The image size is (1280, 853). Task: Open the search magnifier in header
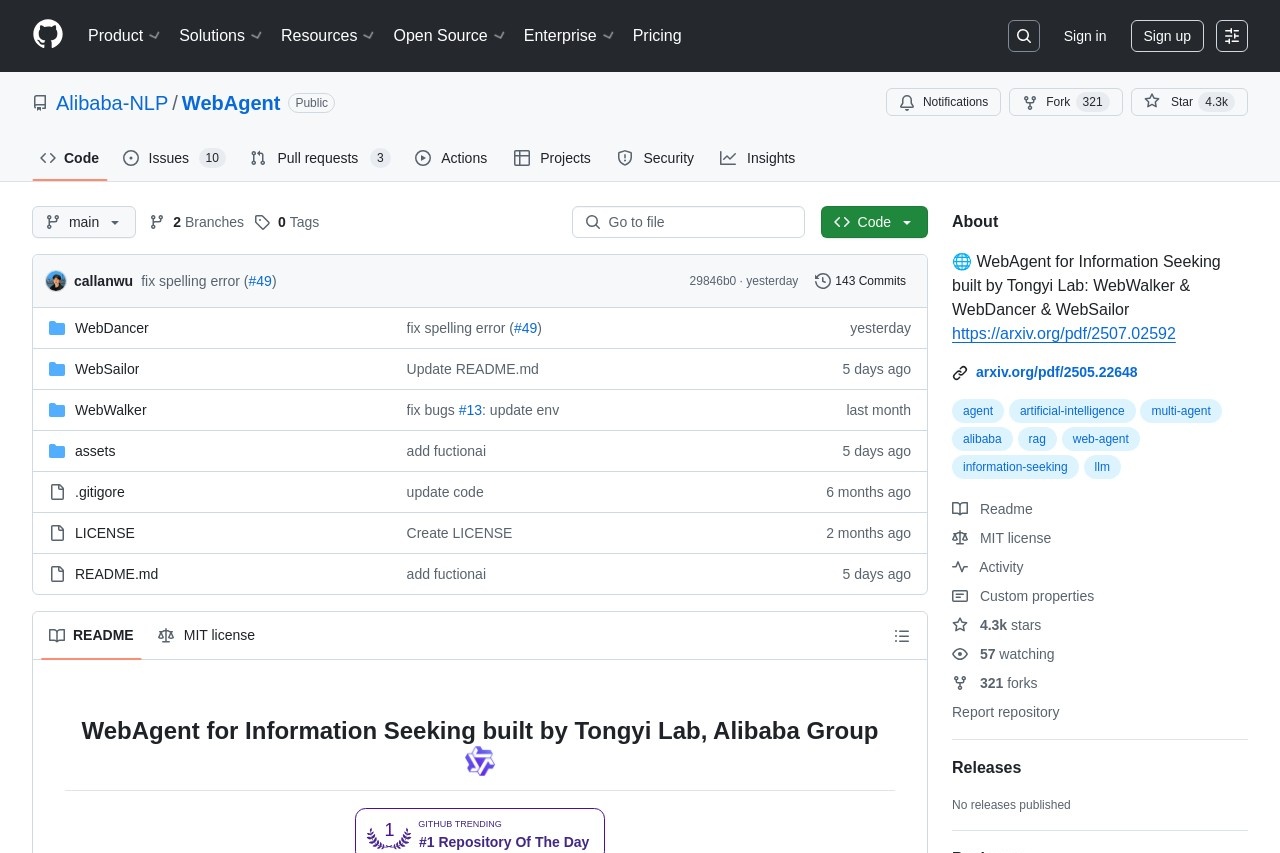point(1024,36)
